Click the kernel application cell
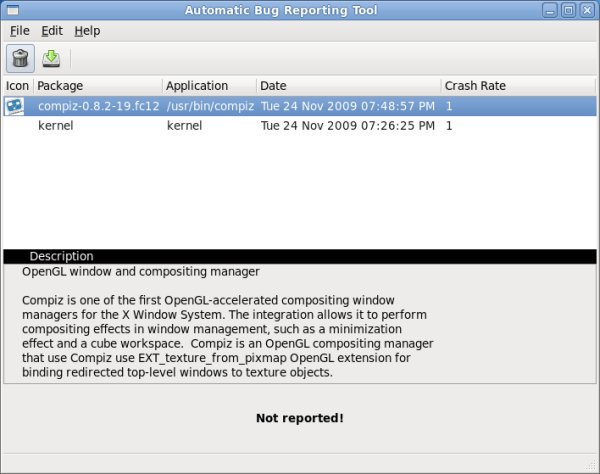 click(184, 126)
